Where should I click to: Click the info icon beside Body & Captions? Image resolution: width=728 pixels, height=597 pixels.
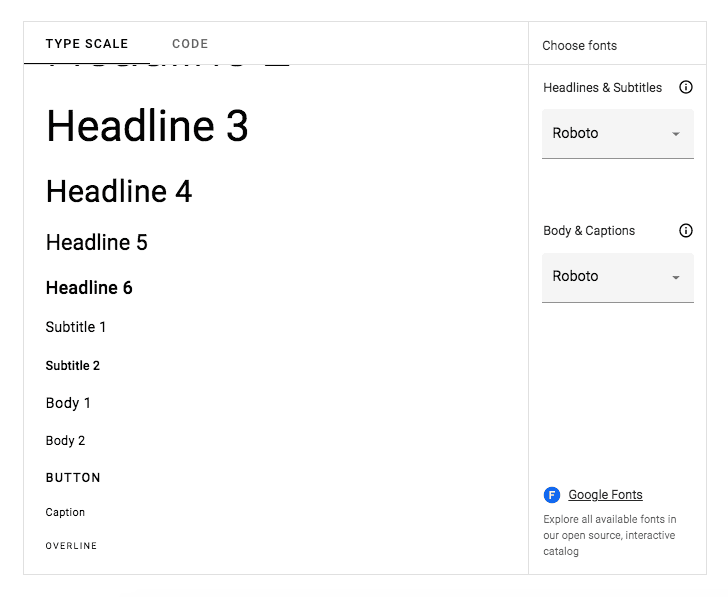[686, 231]
